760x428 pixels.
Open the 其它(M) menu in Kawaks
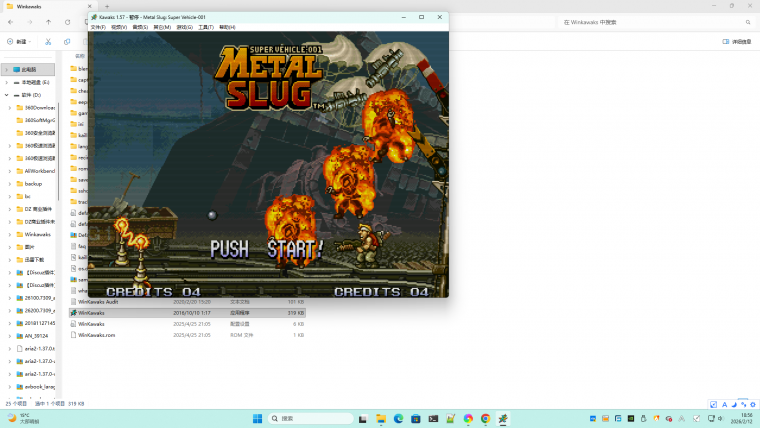(162, 27)
